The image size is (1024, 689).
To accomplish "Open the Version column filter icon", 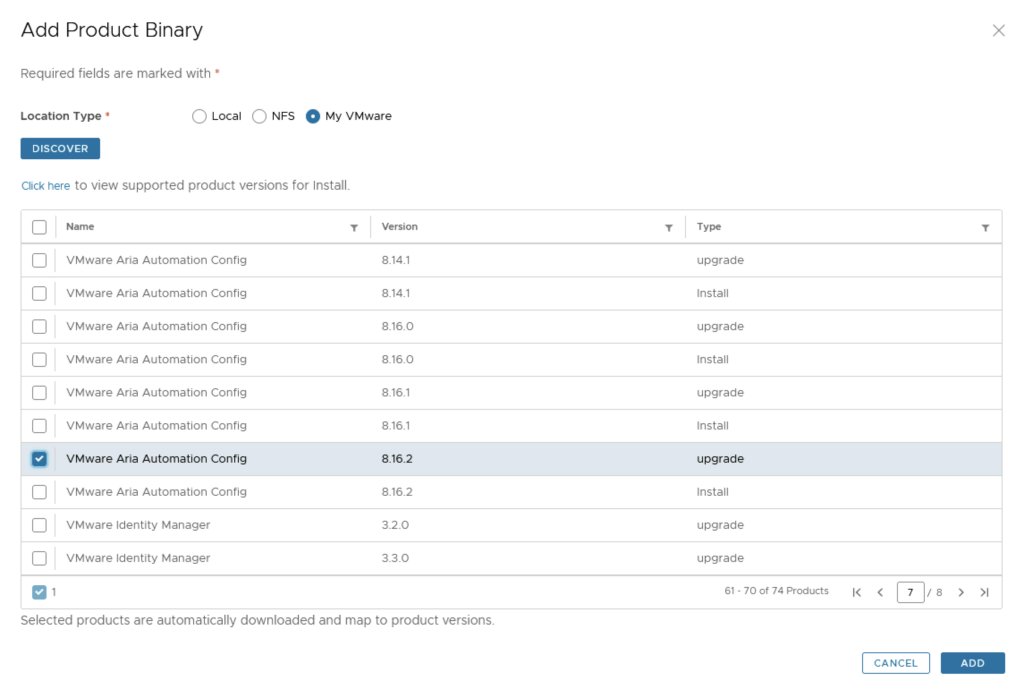I will click(x=669, y=228).
